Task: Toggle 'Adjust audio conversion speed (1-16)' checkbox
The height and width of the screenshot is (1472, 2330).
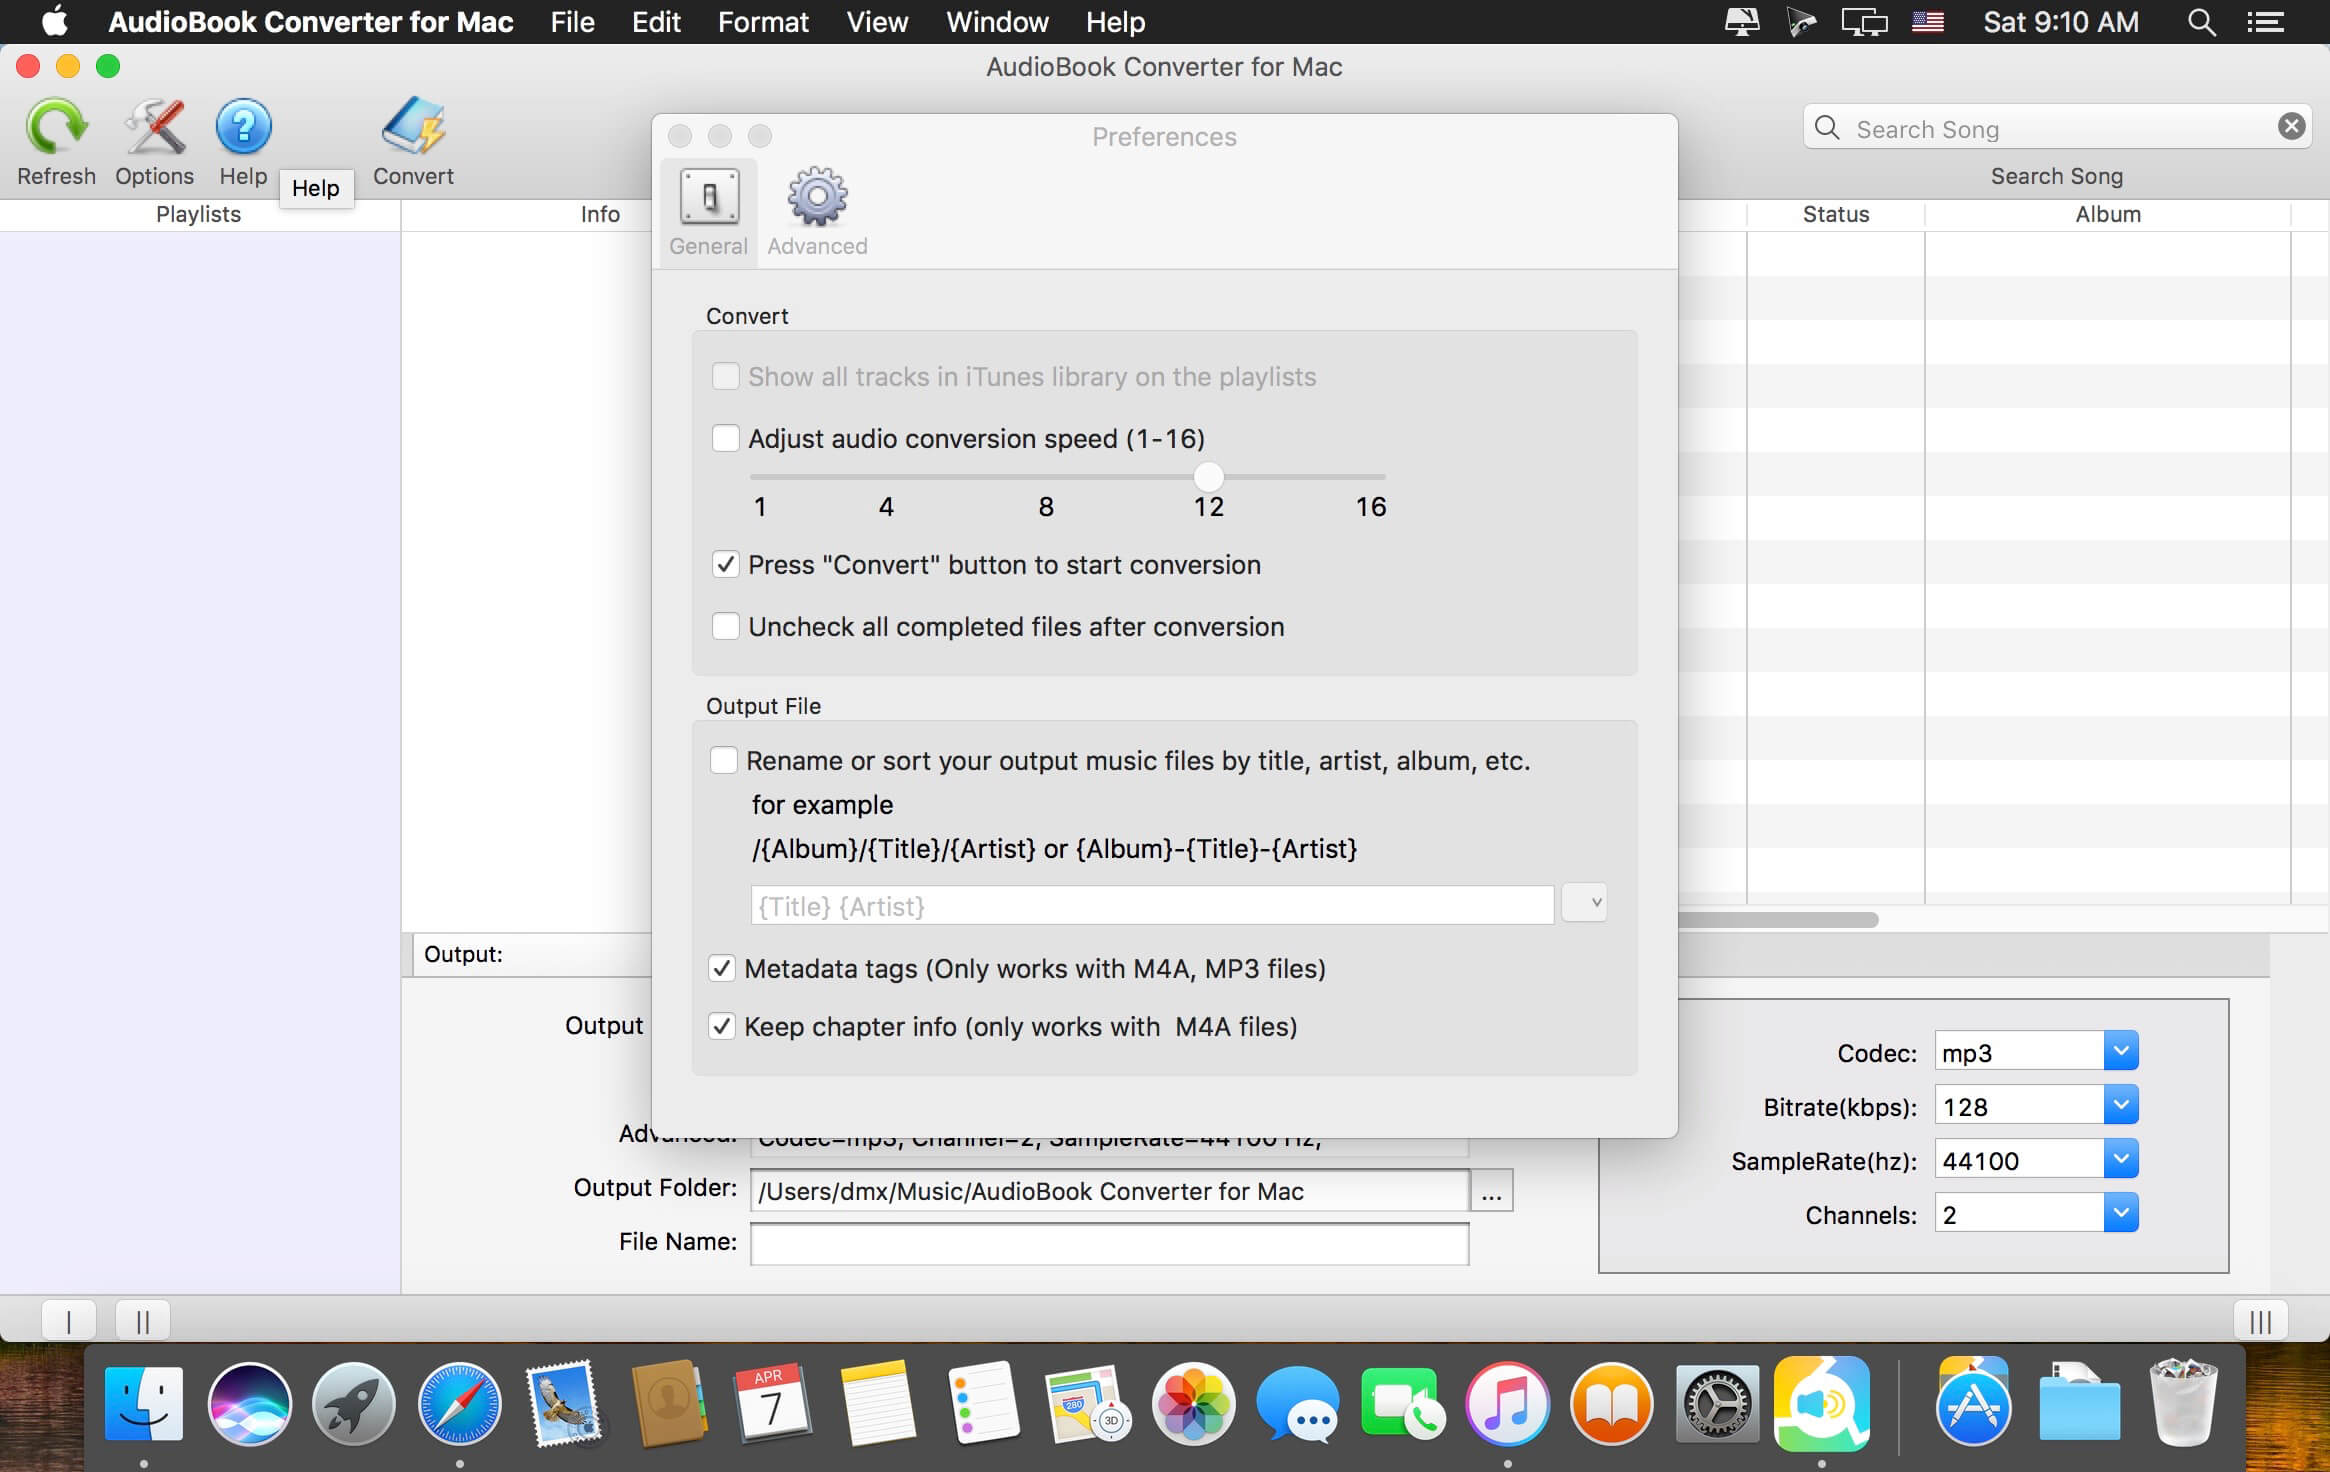Action: (x=725, y=438)
